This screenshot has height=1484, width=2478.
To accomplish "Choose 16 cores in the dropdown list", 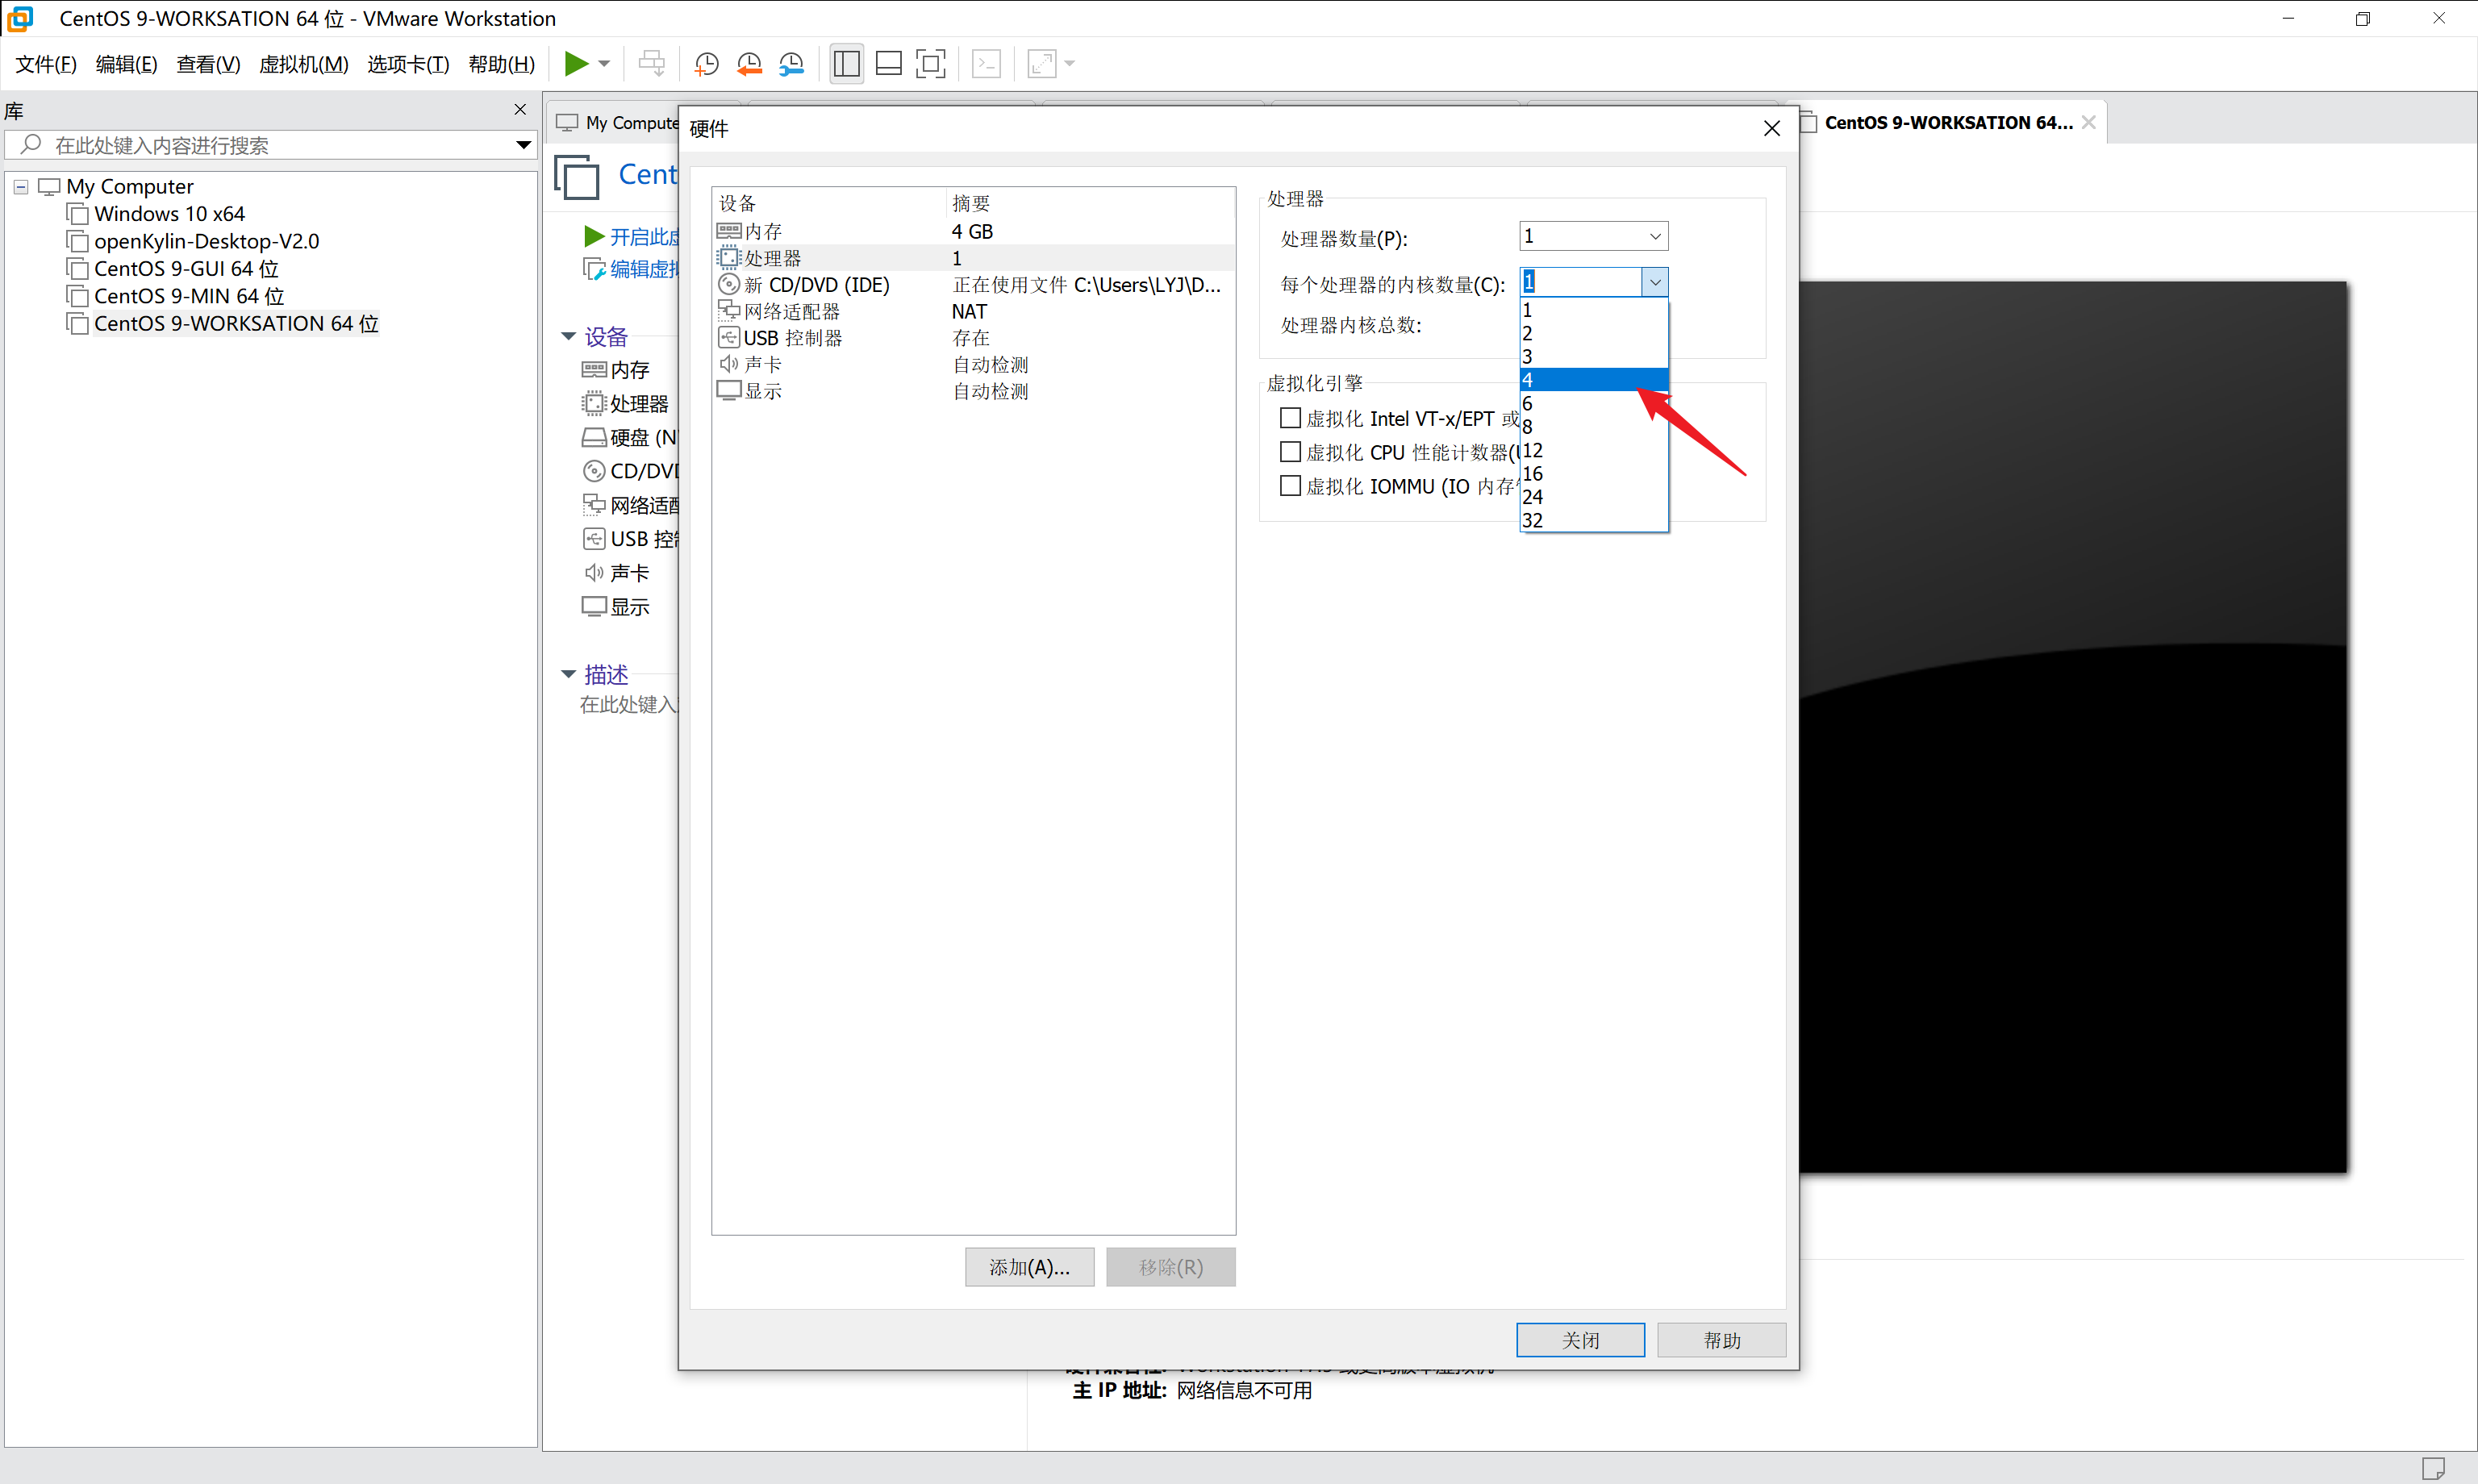I will [x=1594, y=474].
